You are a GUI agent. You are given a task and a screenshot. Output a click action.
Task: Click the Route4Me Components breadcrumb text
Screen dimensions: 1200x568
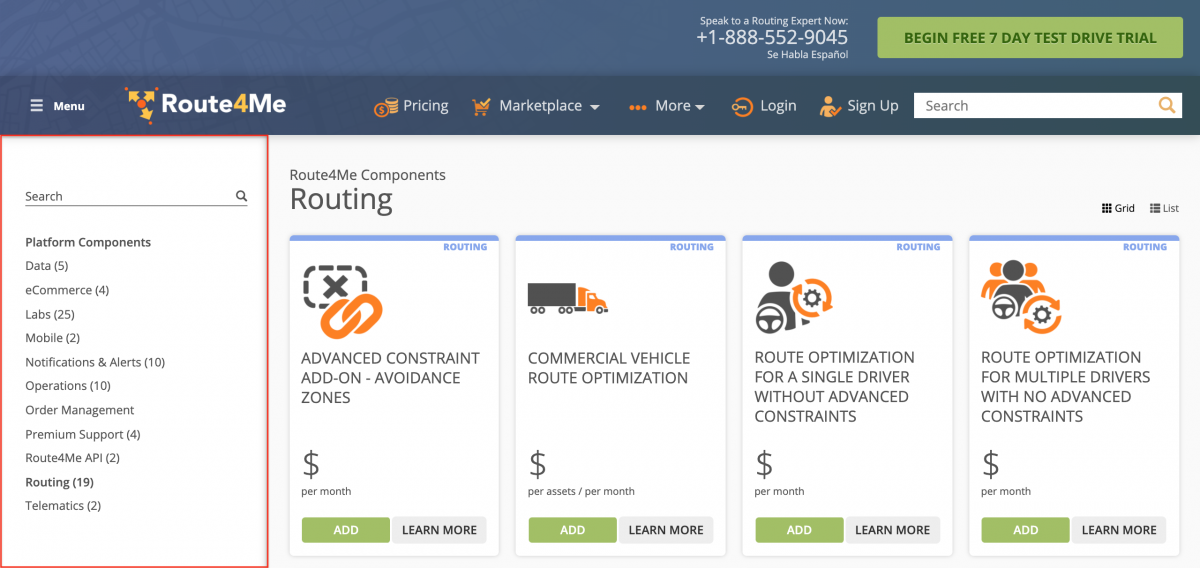coord(368,175)
